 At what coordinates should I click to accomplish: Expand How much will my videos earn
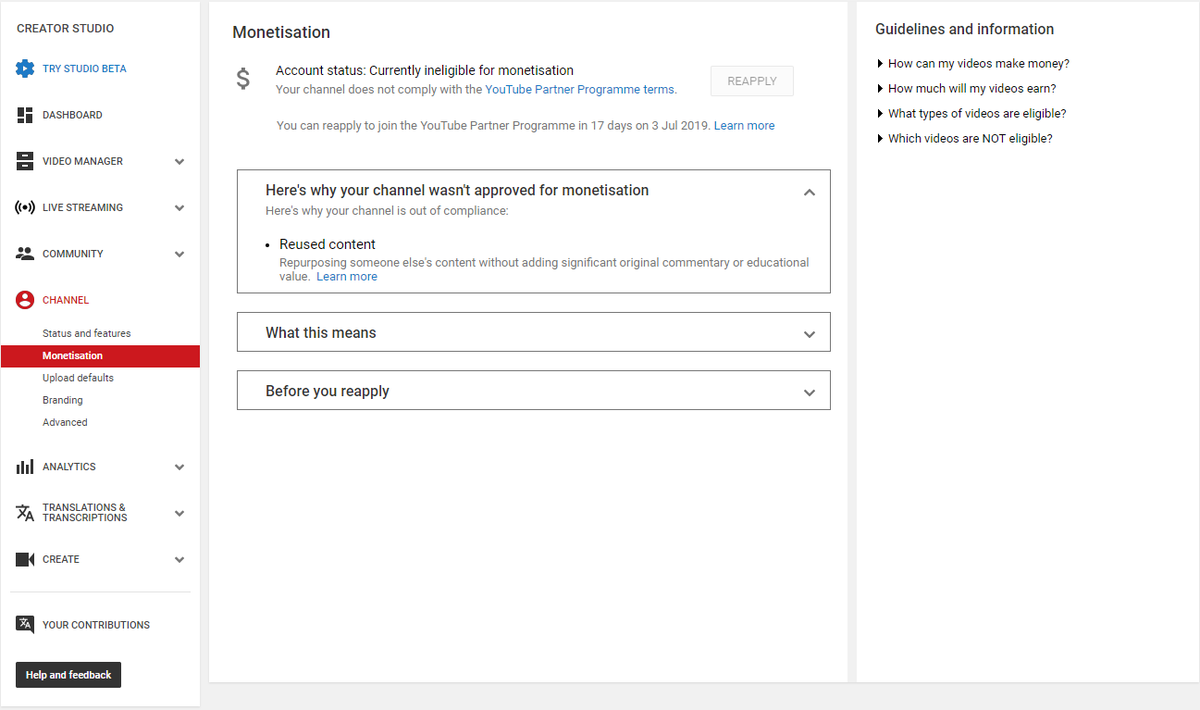click(x=966, y=89)
